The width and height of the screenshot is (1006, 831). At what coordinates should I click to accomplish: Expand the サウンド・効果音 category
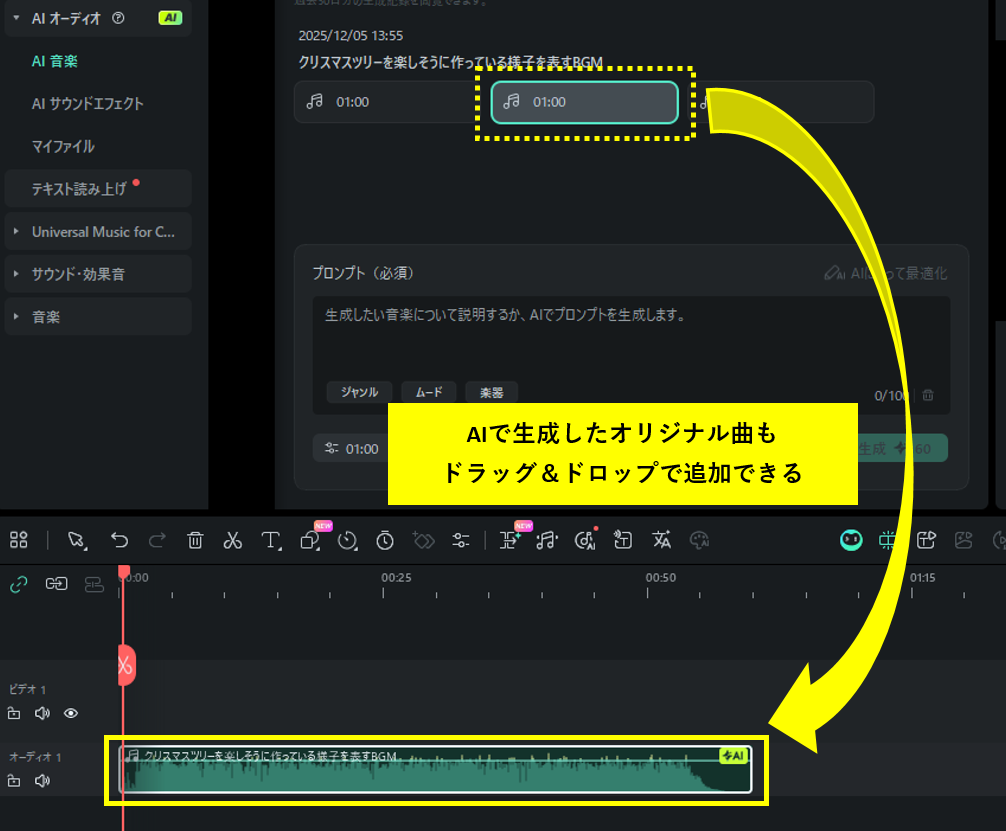pyautogui.click(x=97, y=273)
